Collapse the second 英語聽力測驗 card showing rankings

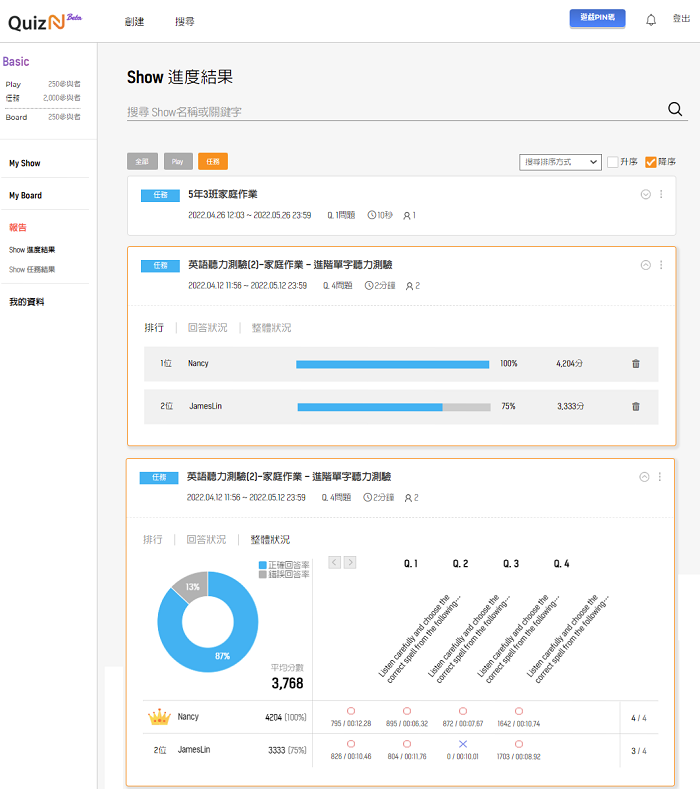pos(645,265)
